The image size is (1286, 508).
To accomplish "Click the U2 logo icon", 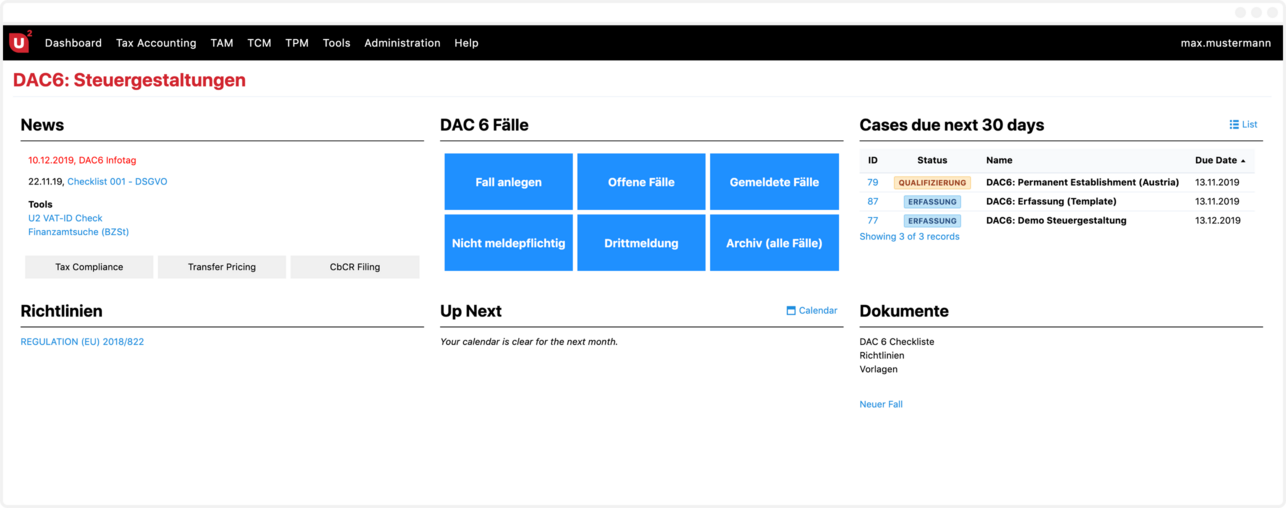I will (20, 42).
